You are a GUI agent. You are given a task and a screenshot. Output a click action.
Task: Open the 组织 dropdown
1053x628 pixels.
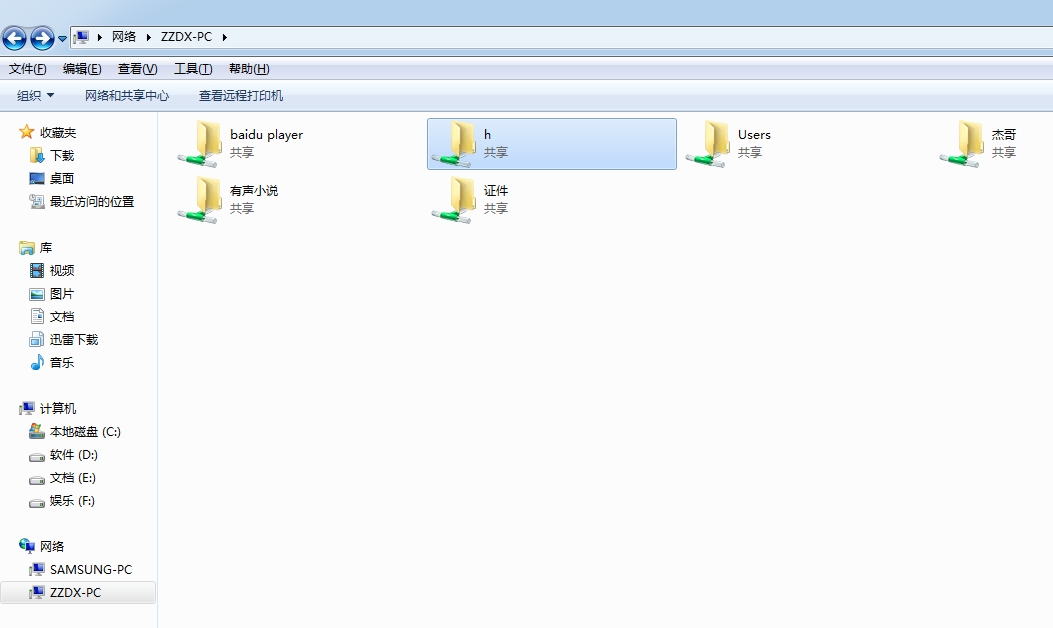coord(35,95)
